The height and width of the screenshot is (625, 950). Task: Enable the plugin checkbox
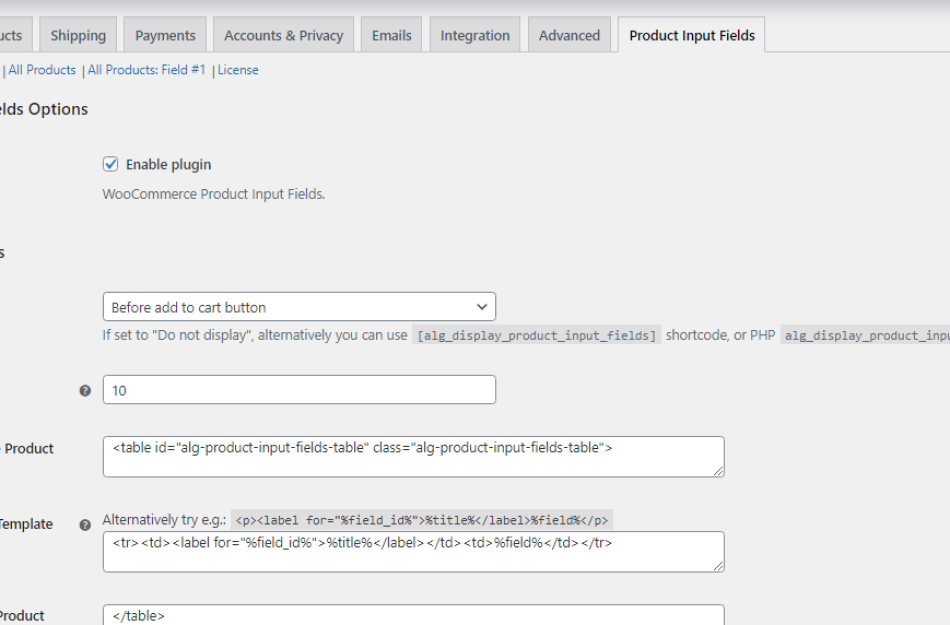point(111,164)
